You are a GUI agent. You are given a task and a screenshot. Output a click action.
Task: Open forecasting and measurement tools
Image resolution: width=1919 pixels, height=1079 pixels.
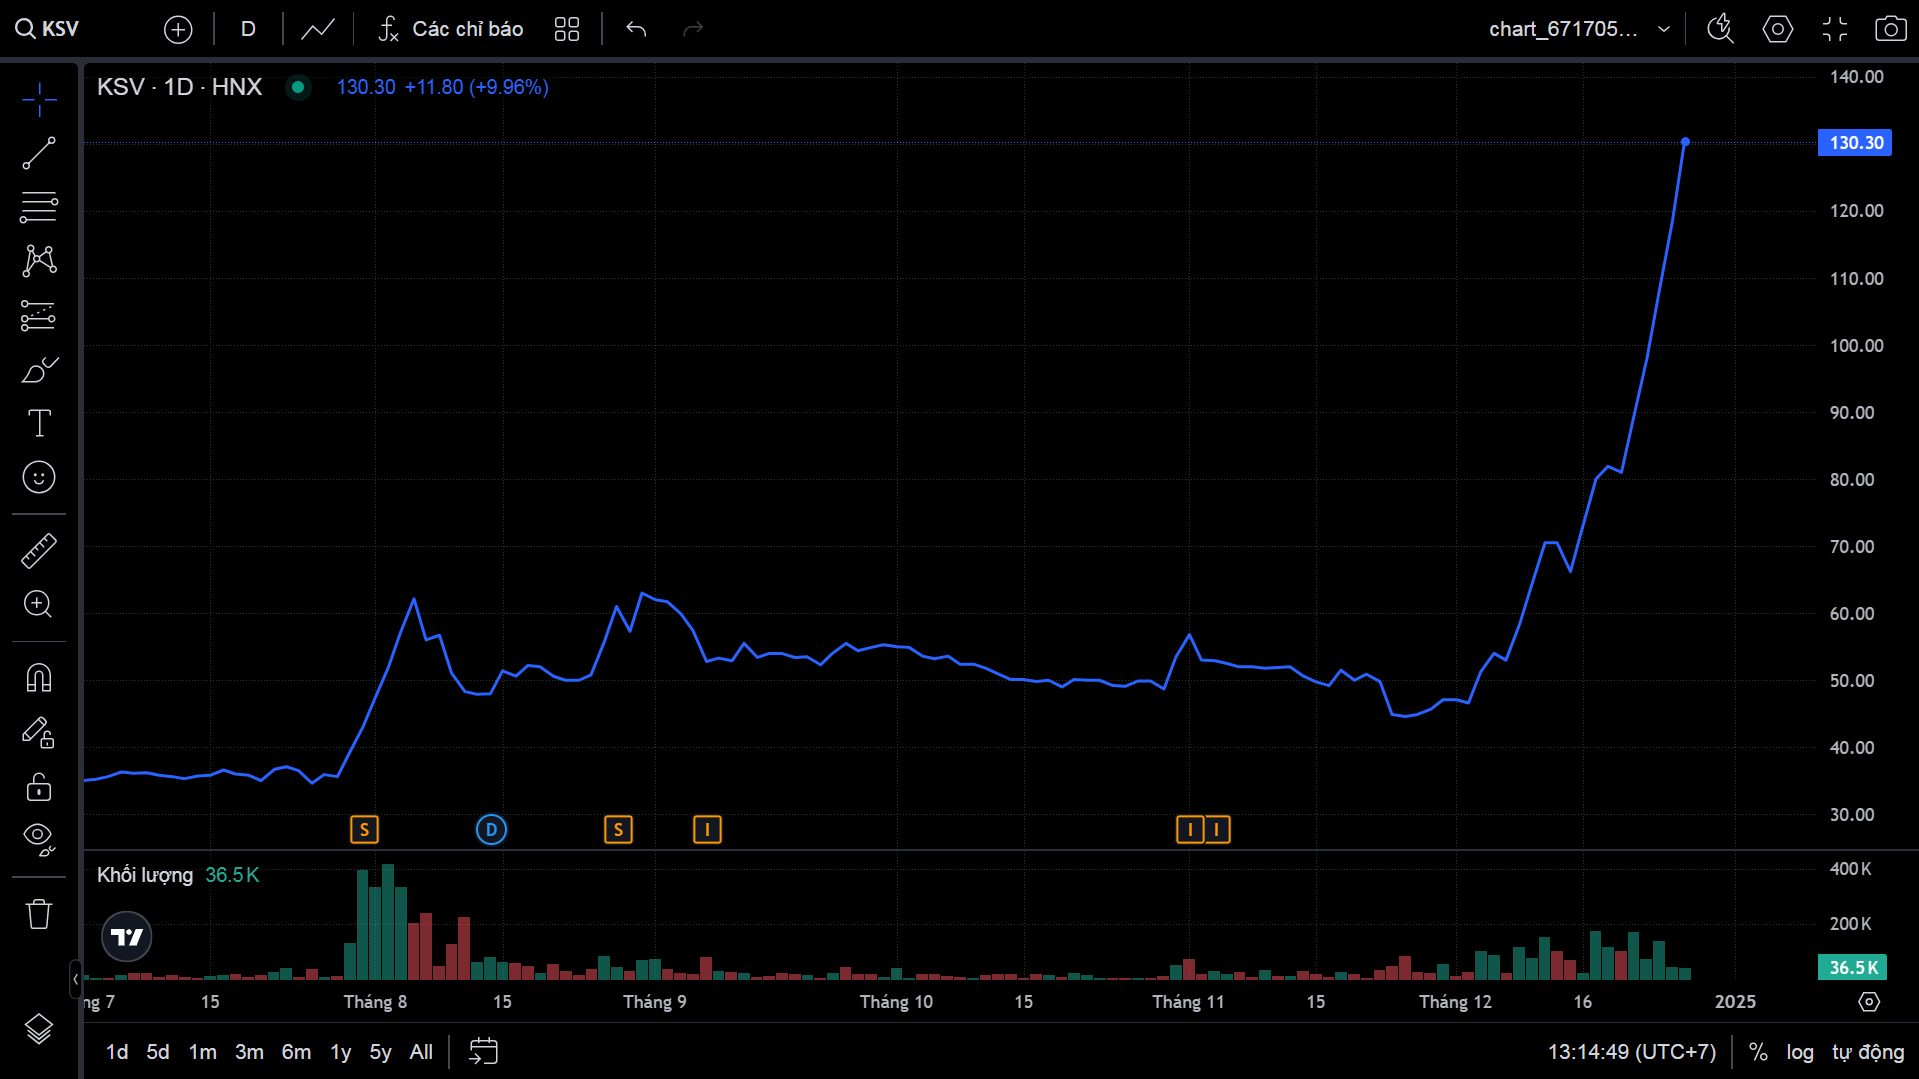click(x=39, y=316)
